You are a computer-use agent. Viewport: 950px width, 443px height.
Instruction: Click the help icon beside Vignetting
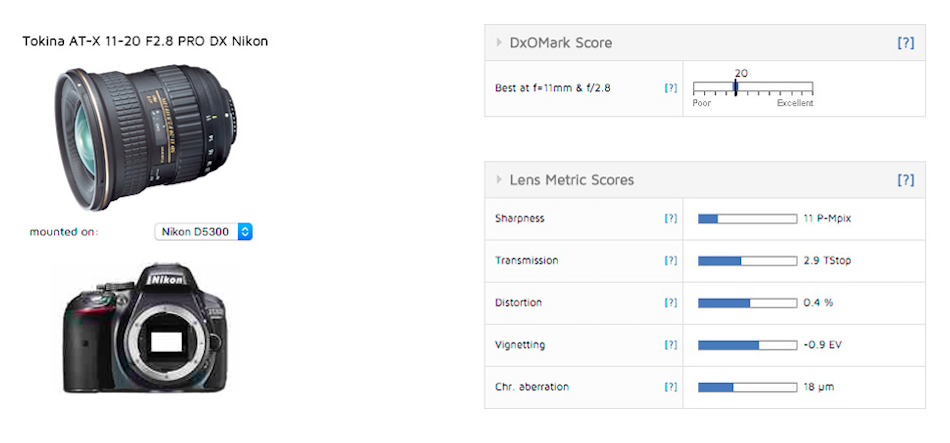(671, 345)
